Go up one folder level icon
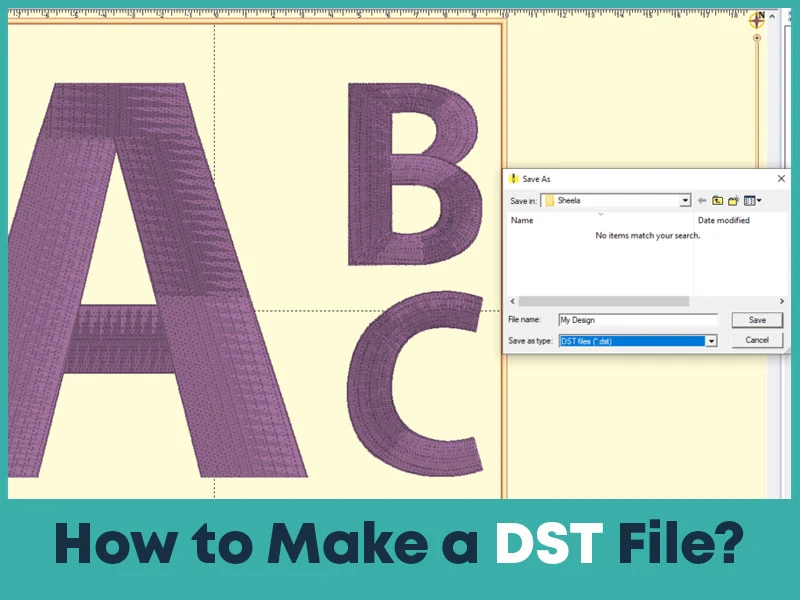 pos(717,201)
